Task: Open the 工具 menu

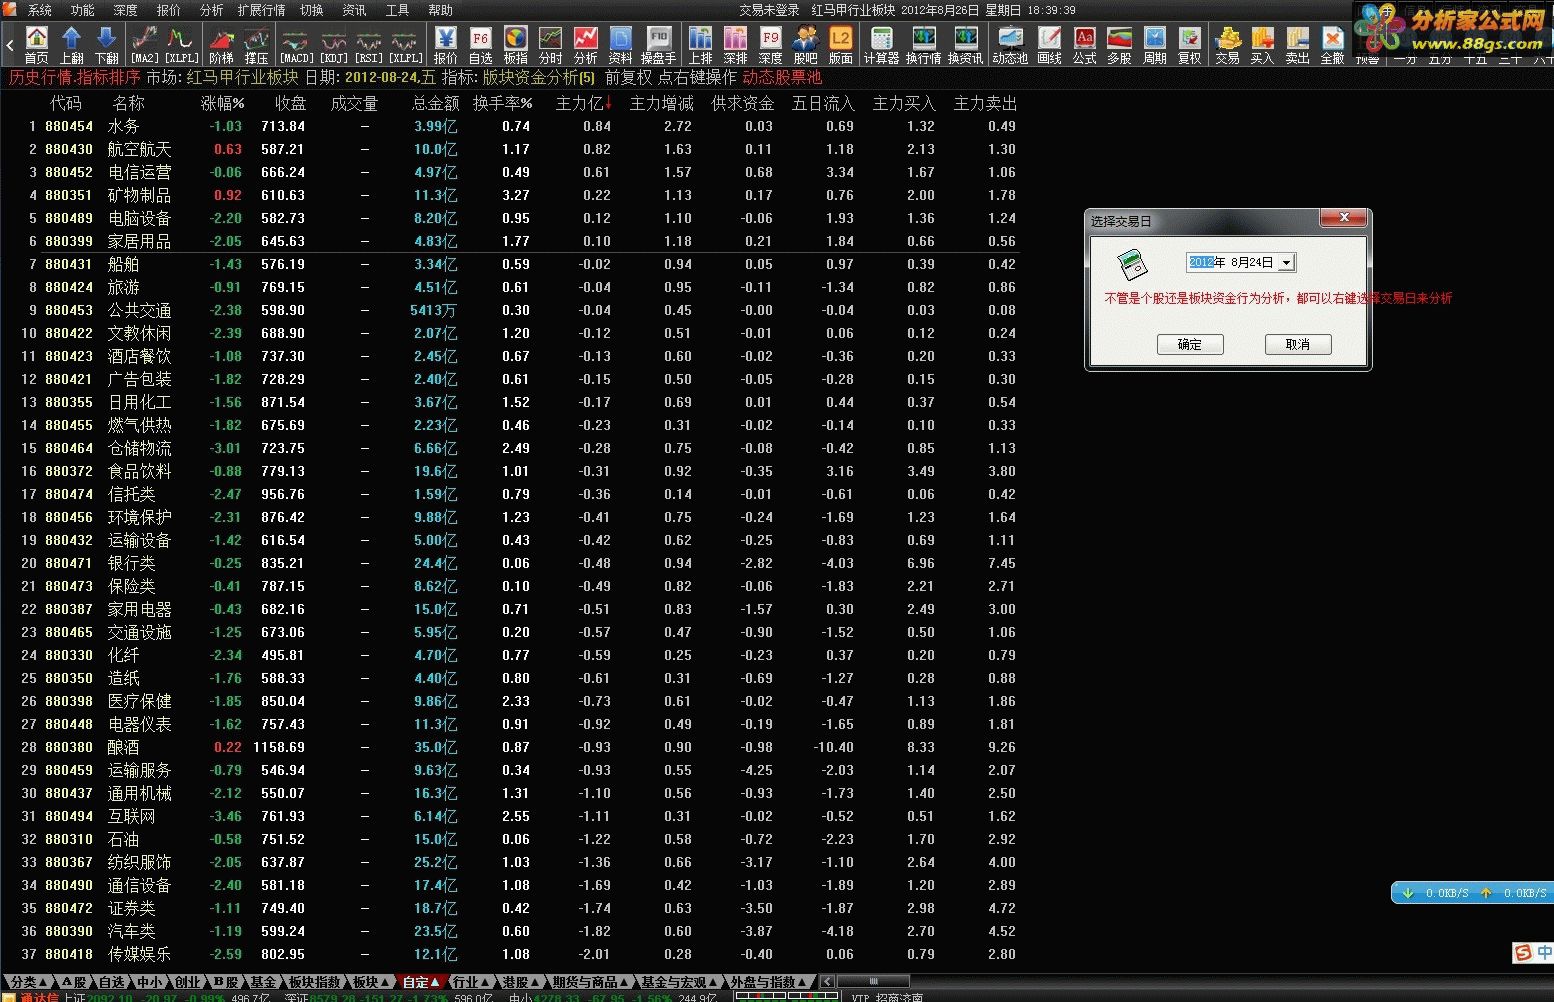Action: pyautogui.click(x=397, y=10)
